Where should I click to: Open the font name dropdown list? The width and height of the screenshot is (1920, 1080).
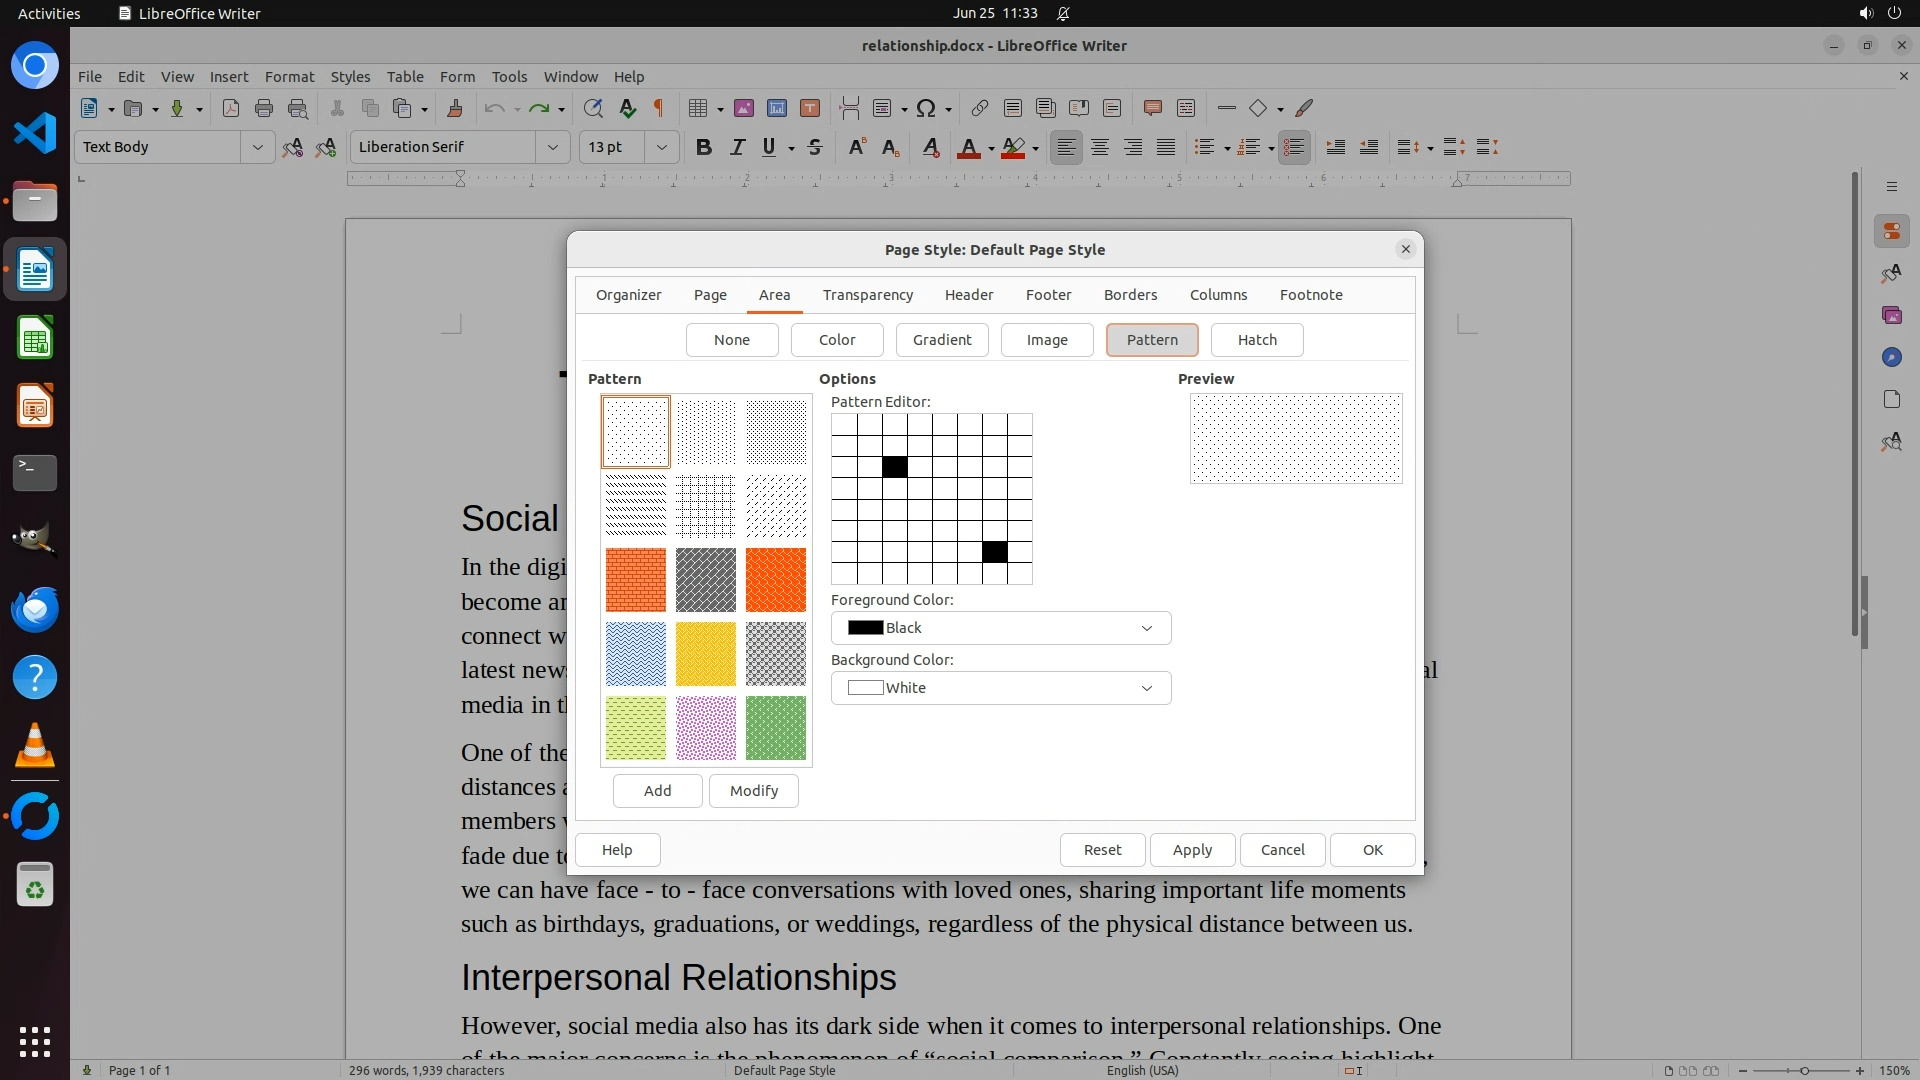click(x=552, y=147)
